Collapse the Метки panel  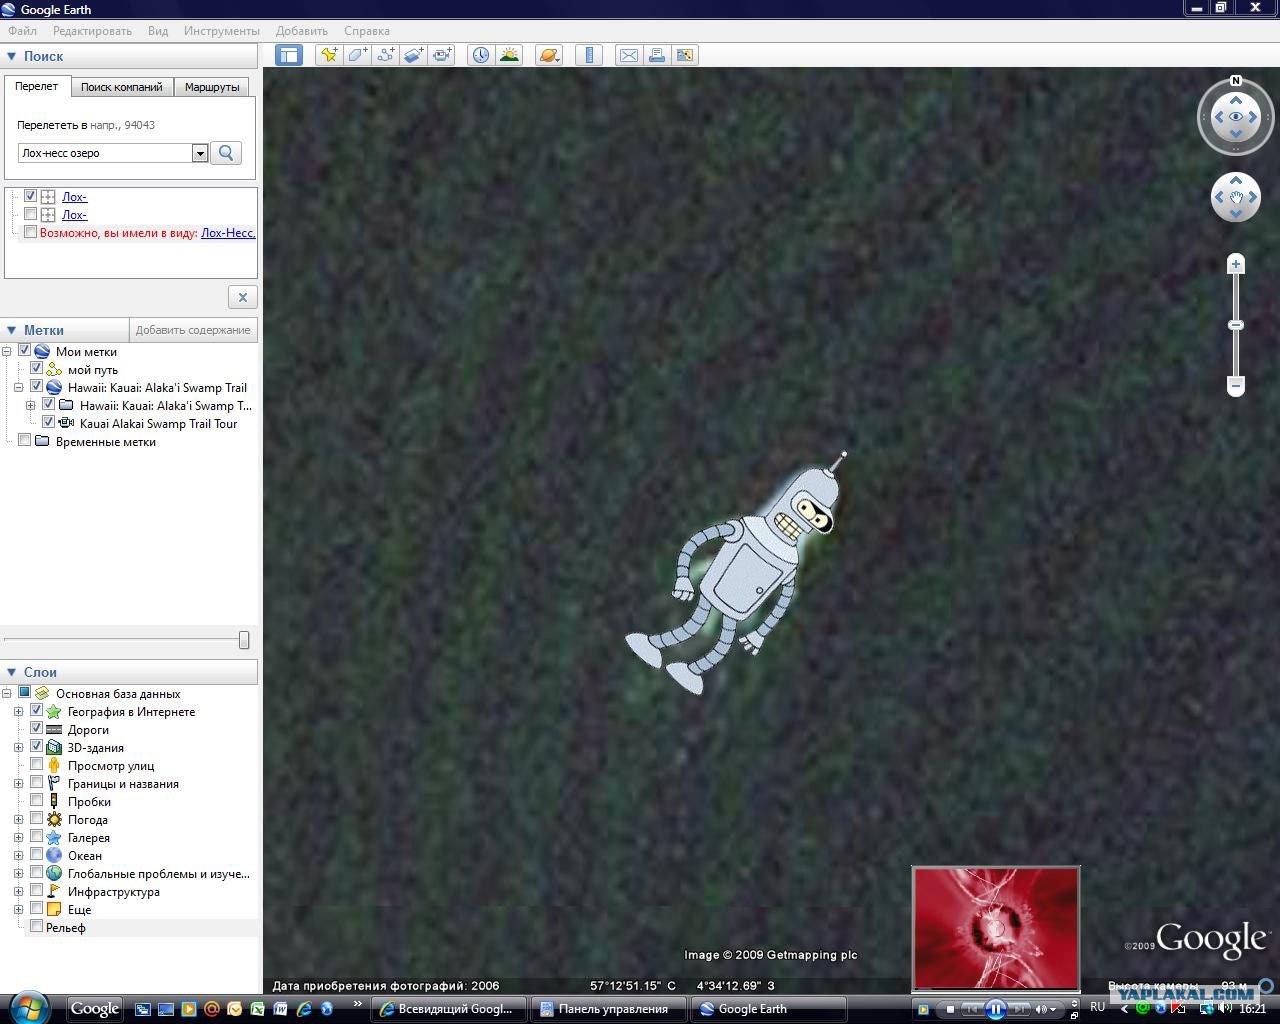(12, 330)
